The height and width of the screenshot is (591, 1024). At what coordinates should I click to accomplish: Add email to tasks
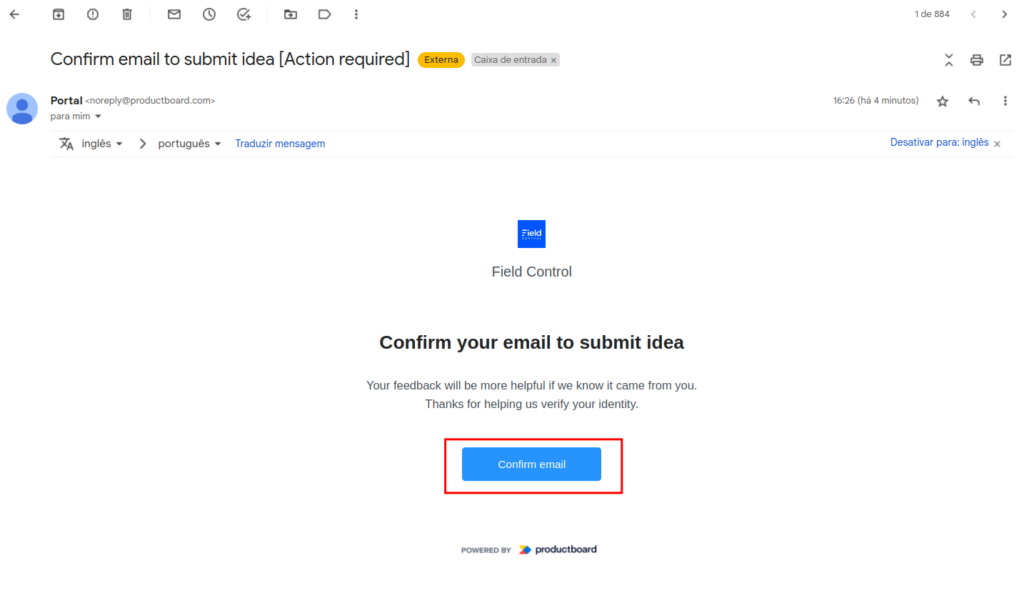click(243, 14)
